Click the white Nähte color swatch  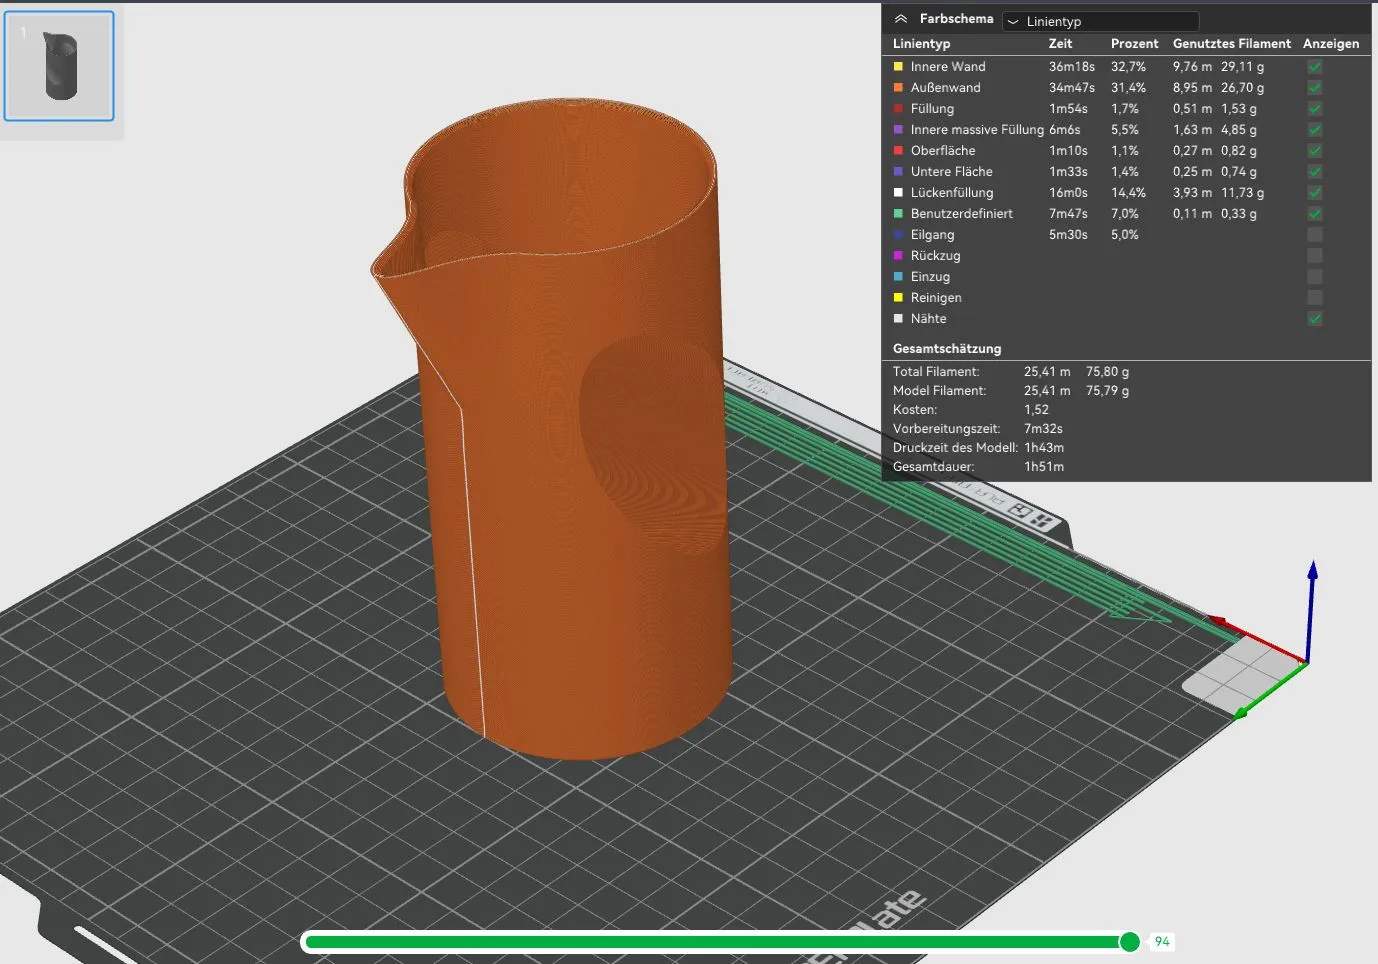coord(898,319)
